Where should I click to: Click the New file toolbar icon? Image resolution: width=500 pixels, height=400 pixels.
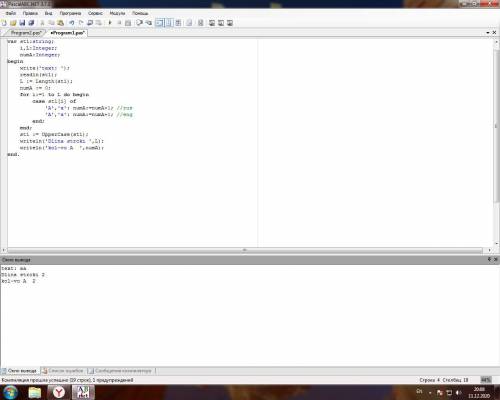[x=4, y=23]
